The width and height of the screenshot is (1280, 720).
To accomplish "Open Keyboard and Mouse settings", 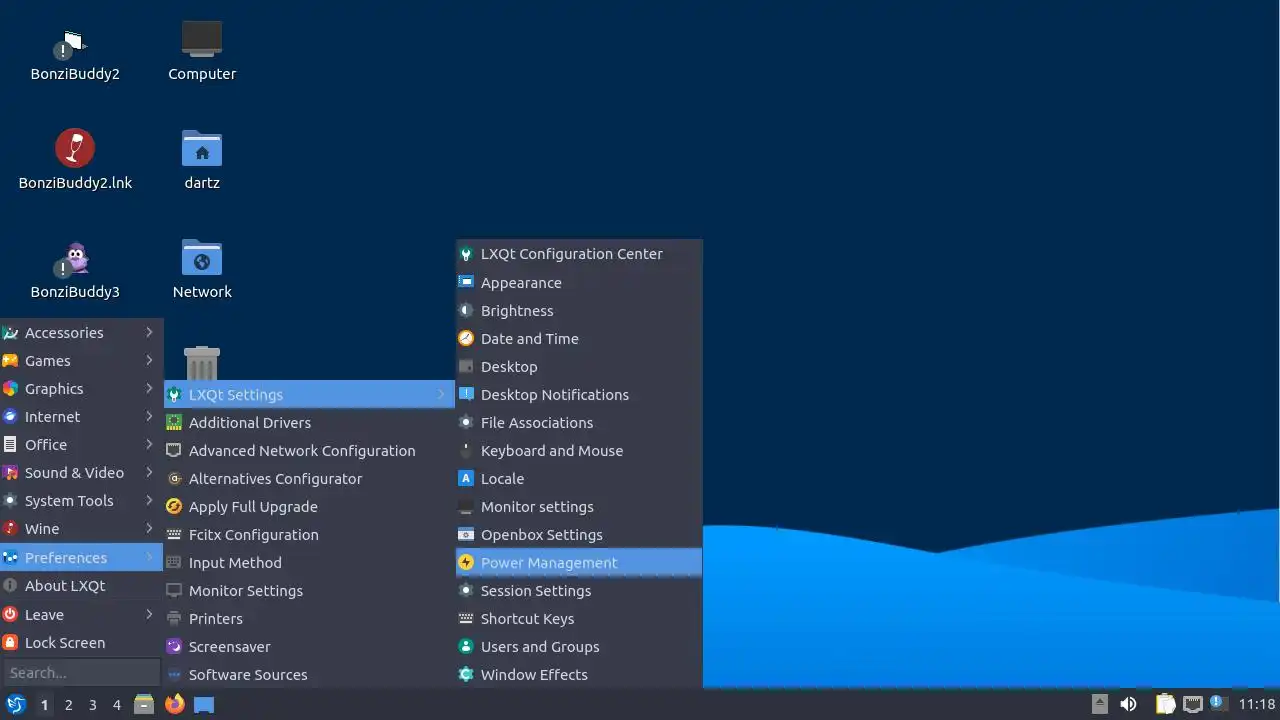I will click(579, 450).
